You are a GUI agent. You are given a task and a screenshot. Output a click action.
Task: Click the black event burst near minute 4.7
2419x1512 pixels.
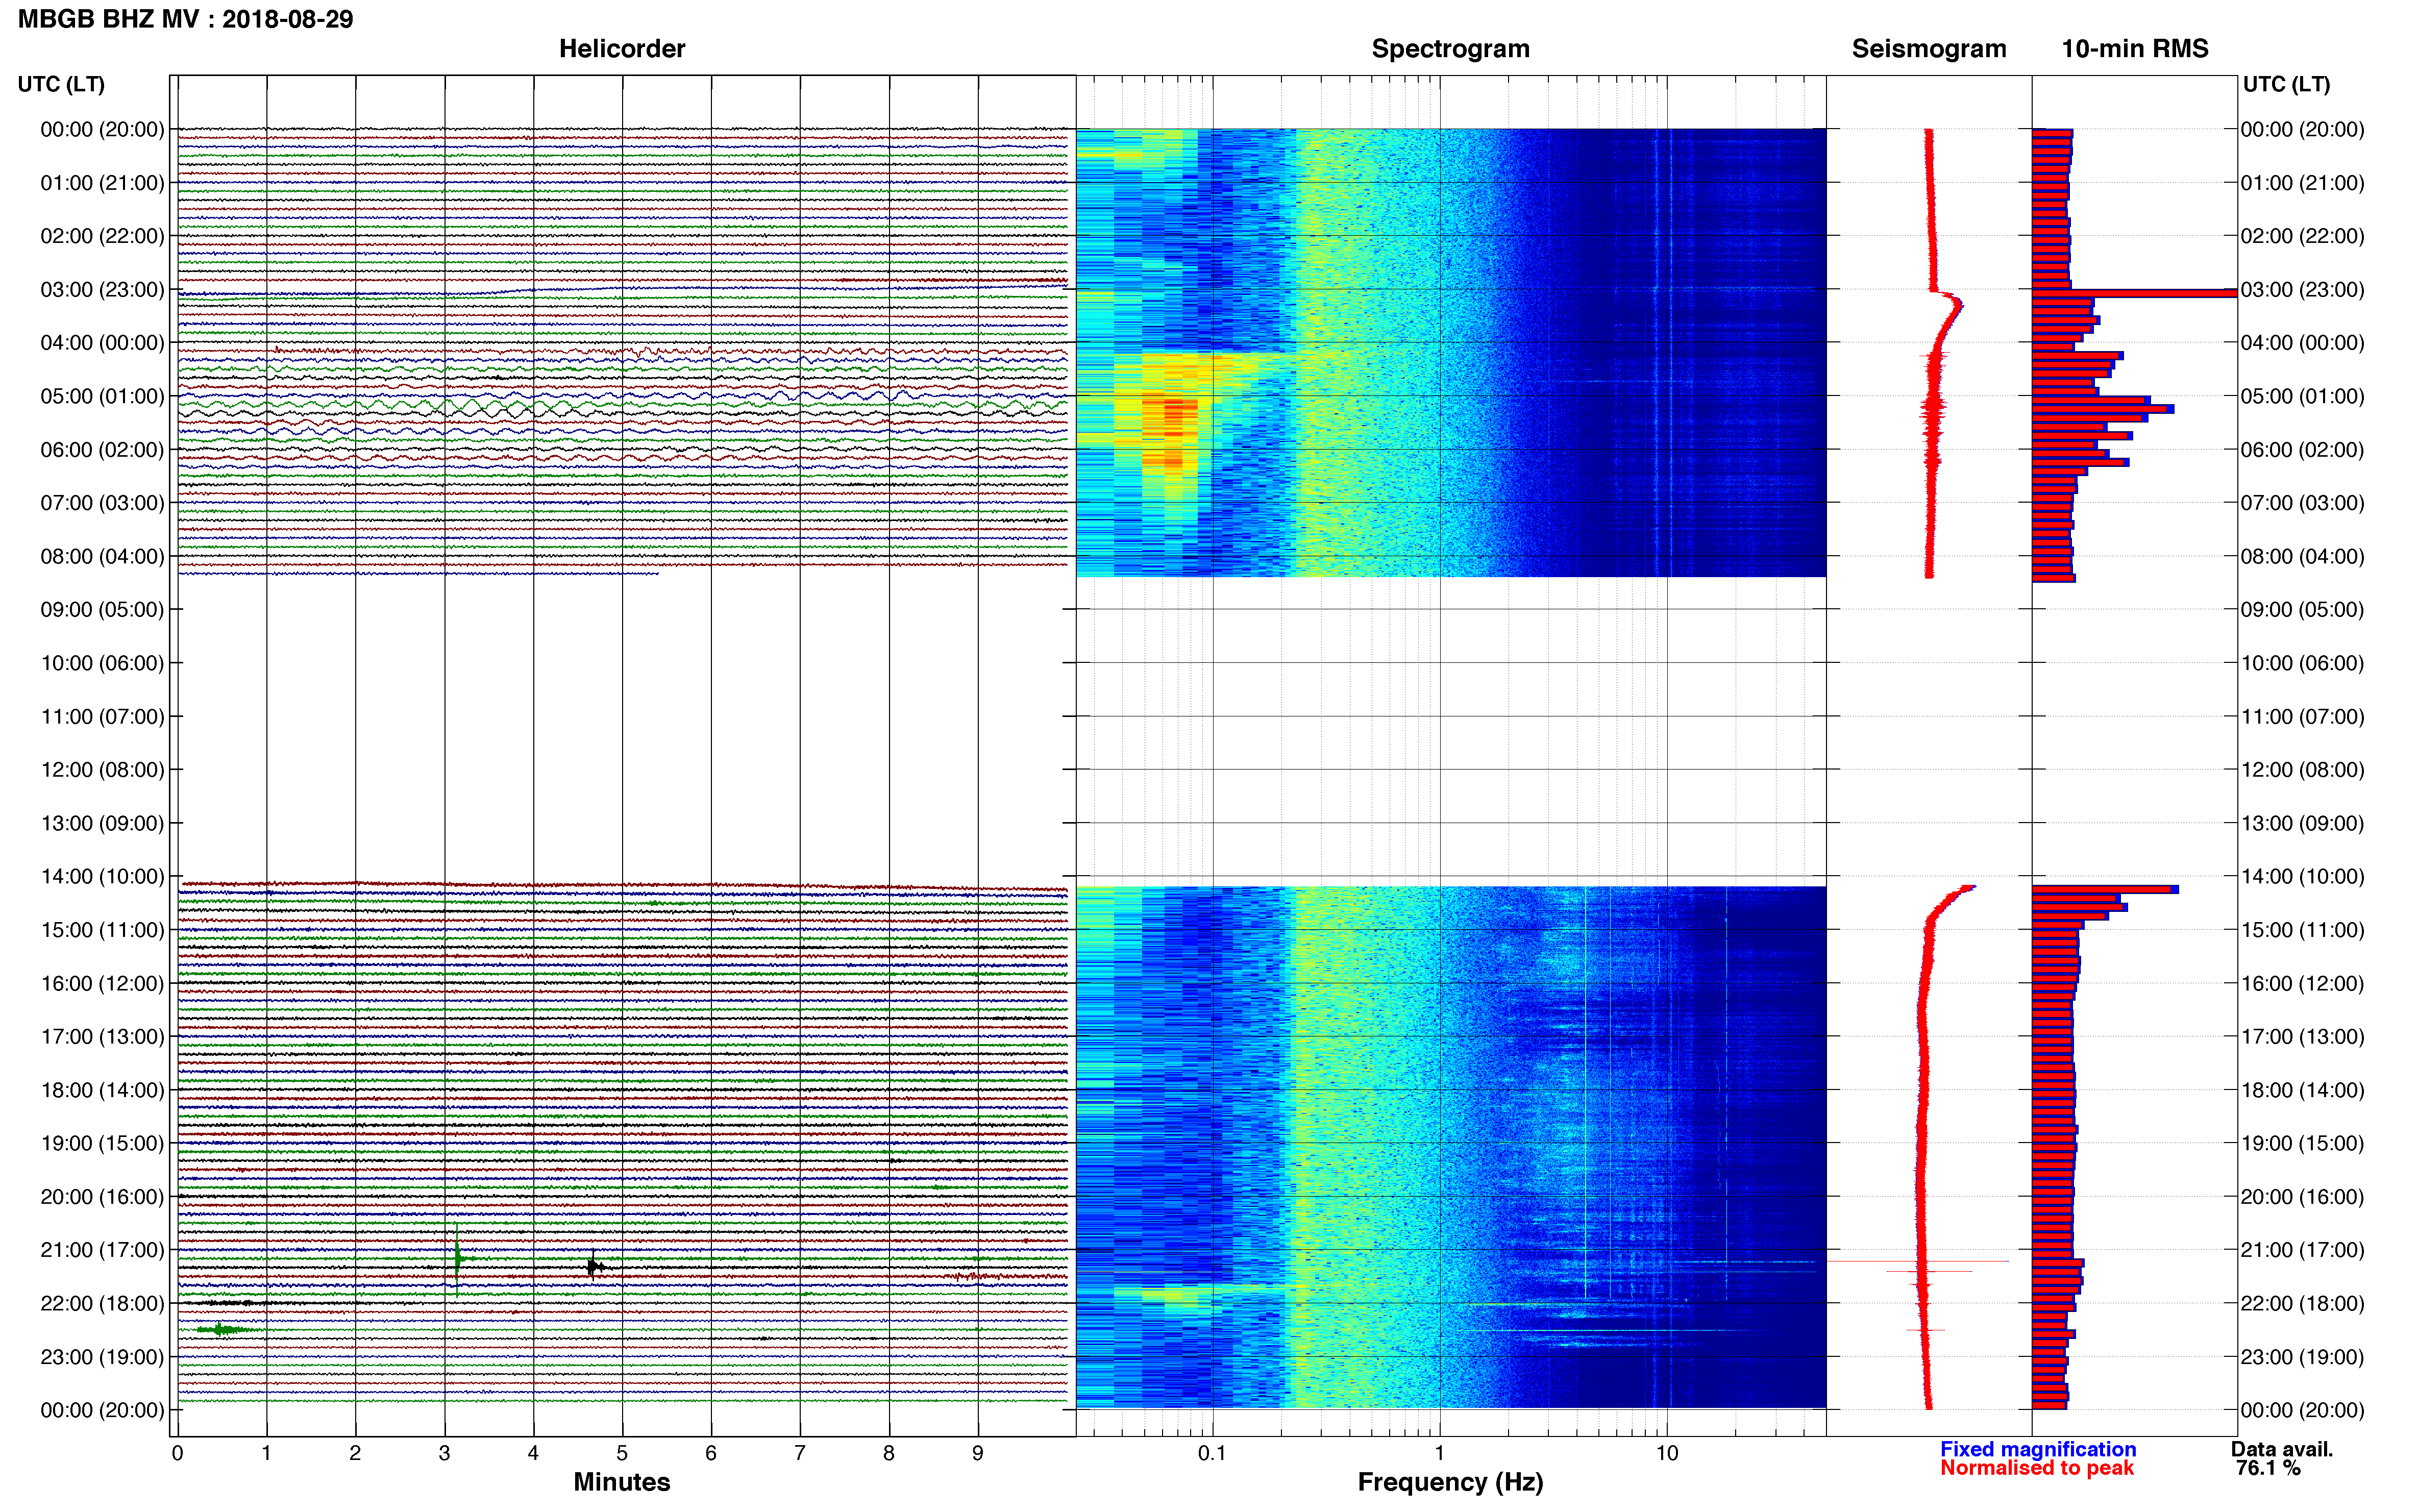(595, 1267)
